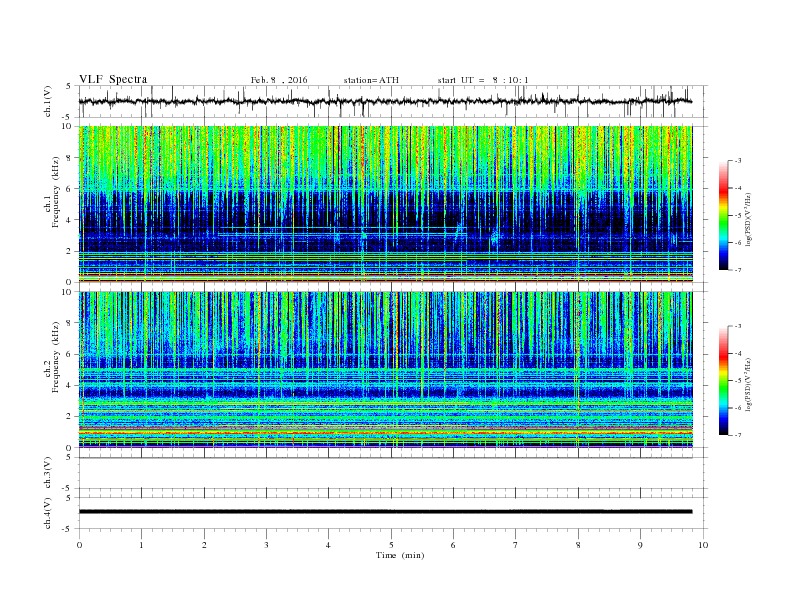Click time axis tick label '5'
The width and height of the screenshot is (792, 612).
point(391,545)
